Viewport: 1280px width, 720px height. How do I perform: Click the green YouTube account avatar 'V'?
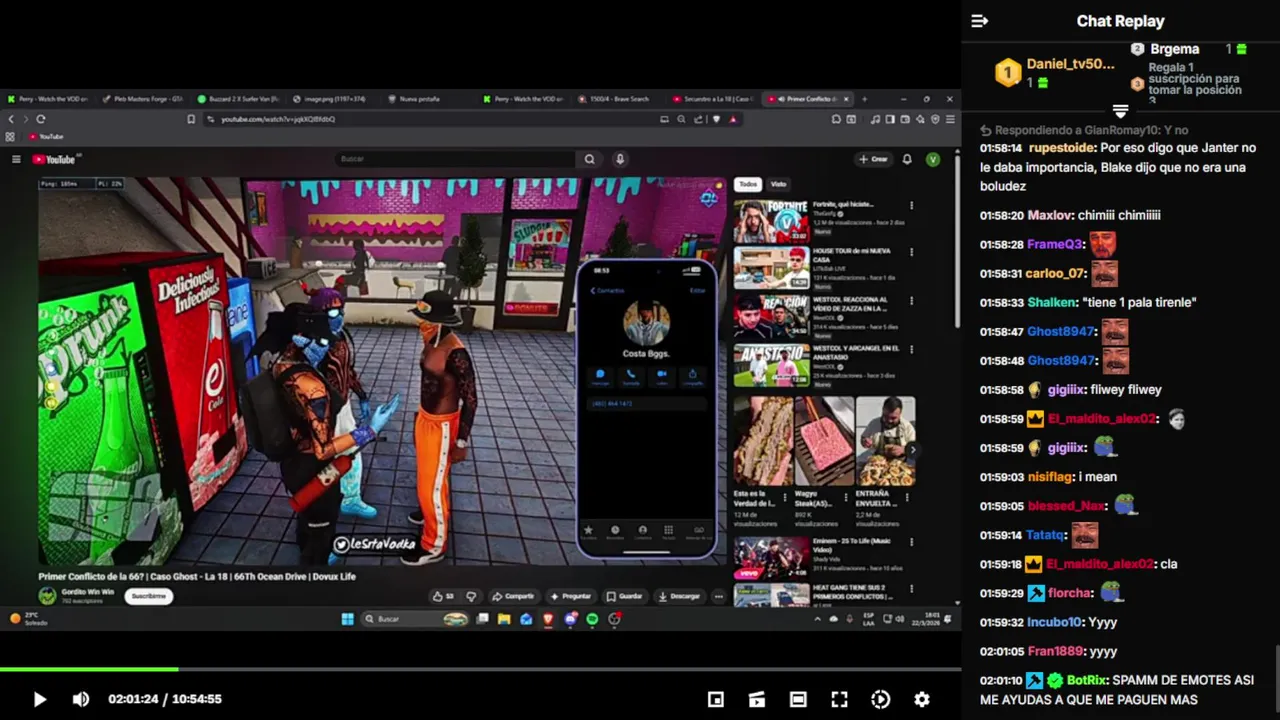(x=933, y=159)
